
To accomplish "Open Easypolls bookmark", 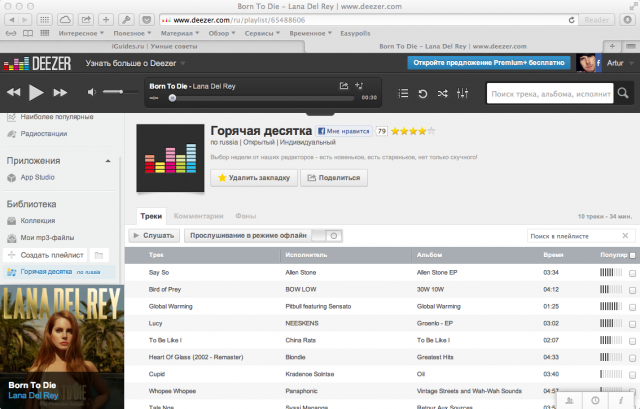I will pyautogui.click(x=355, y=33).
